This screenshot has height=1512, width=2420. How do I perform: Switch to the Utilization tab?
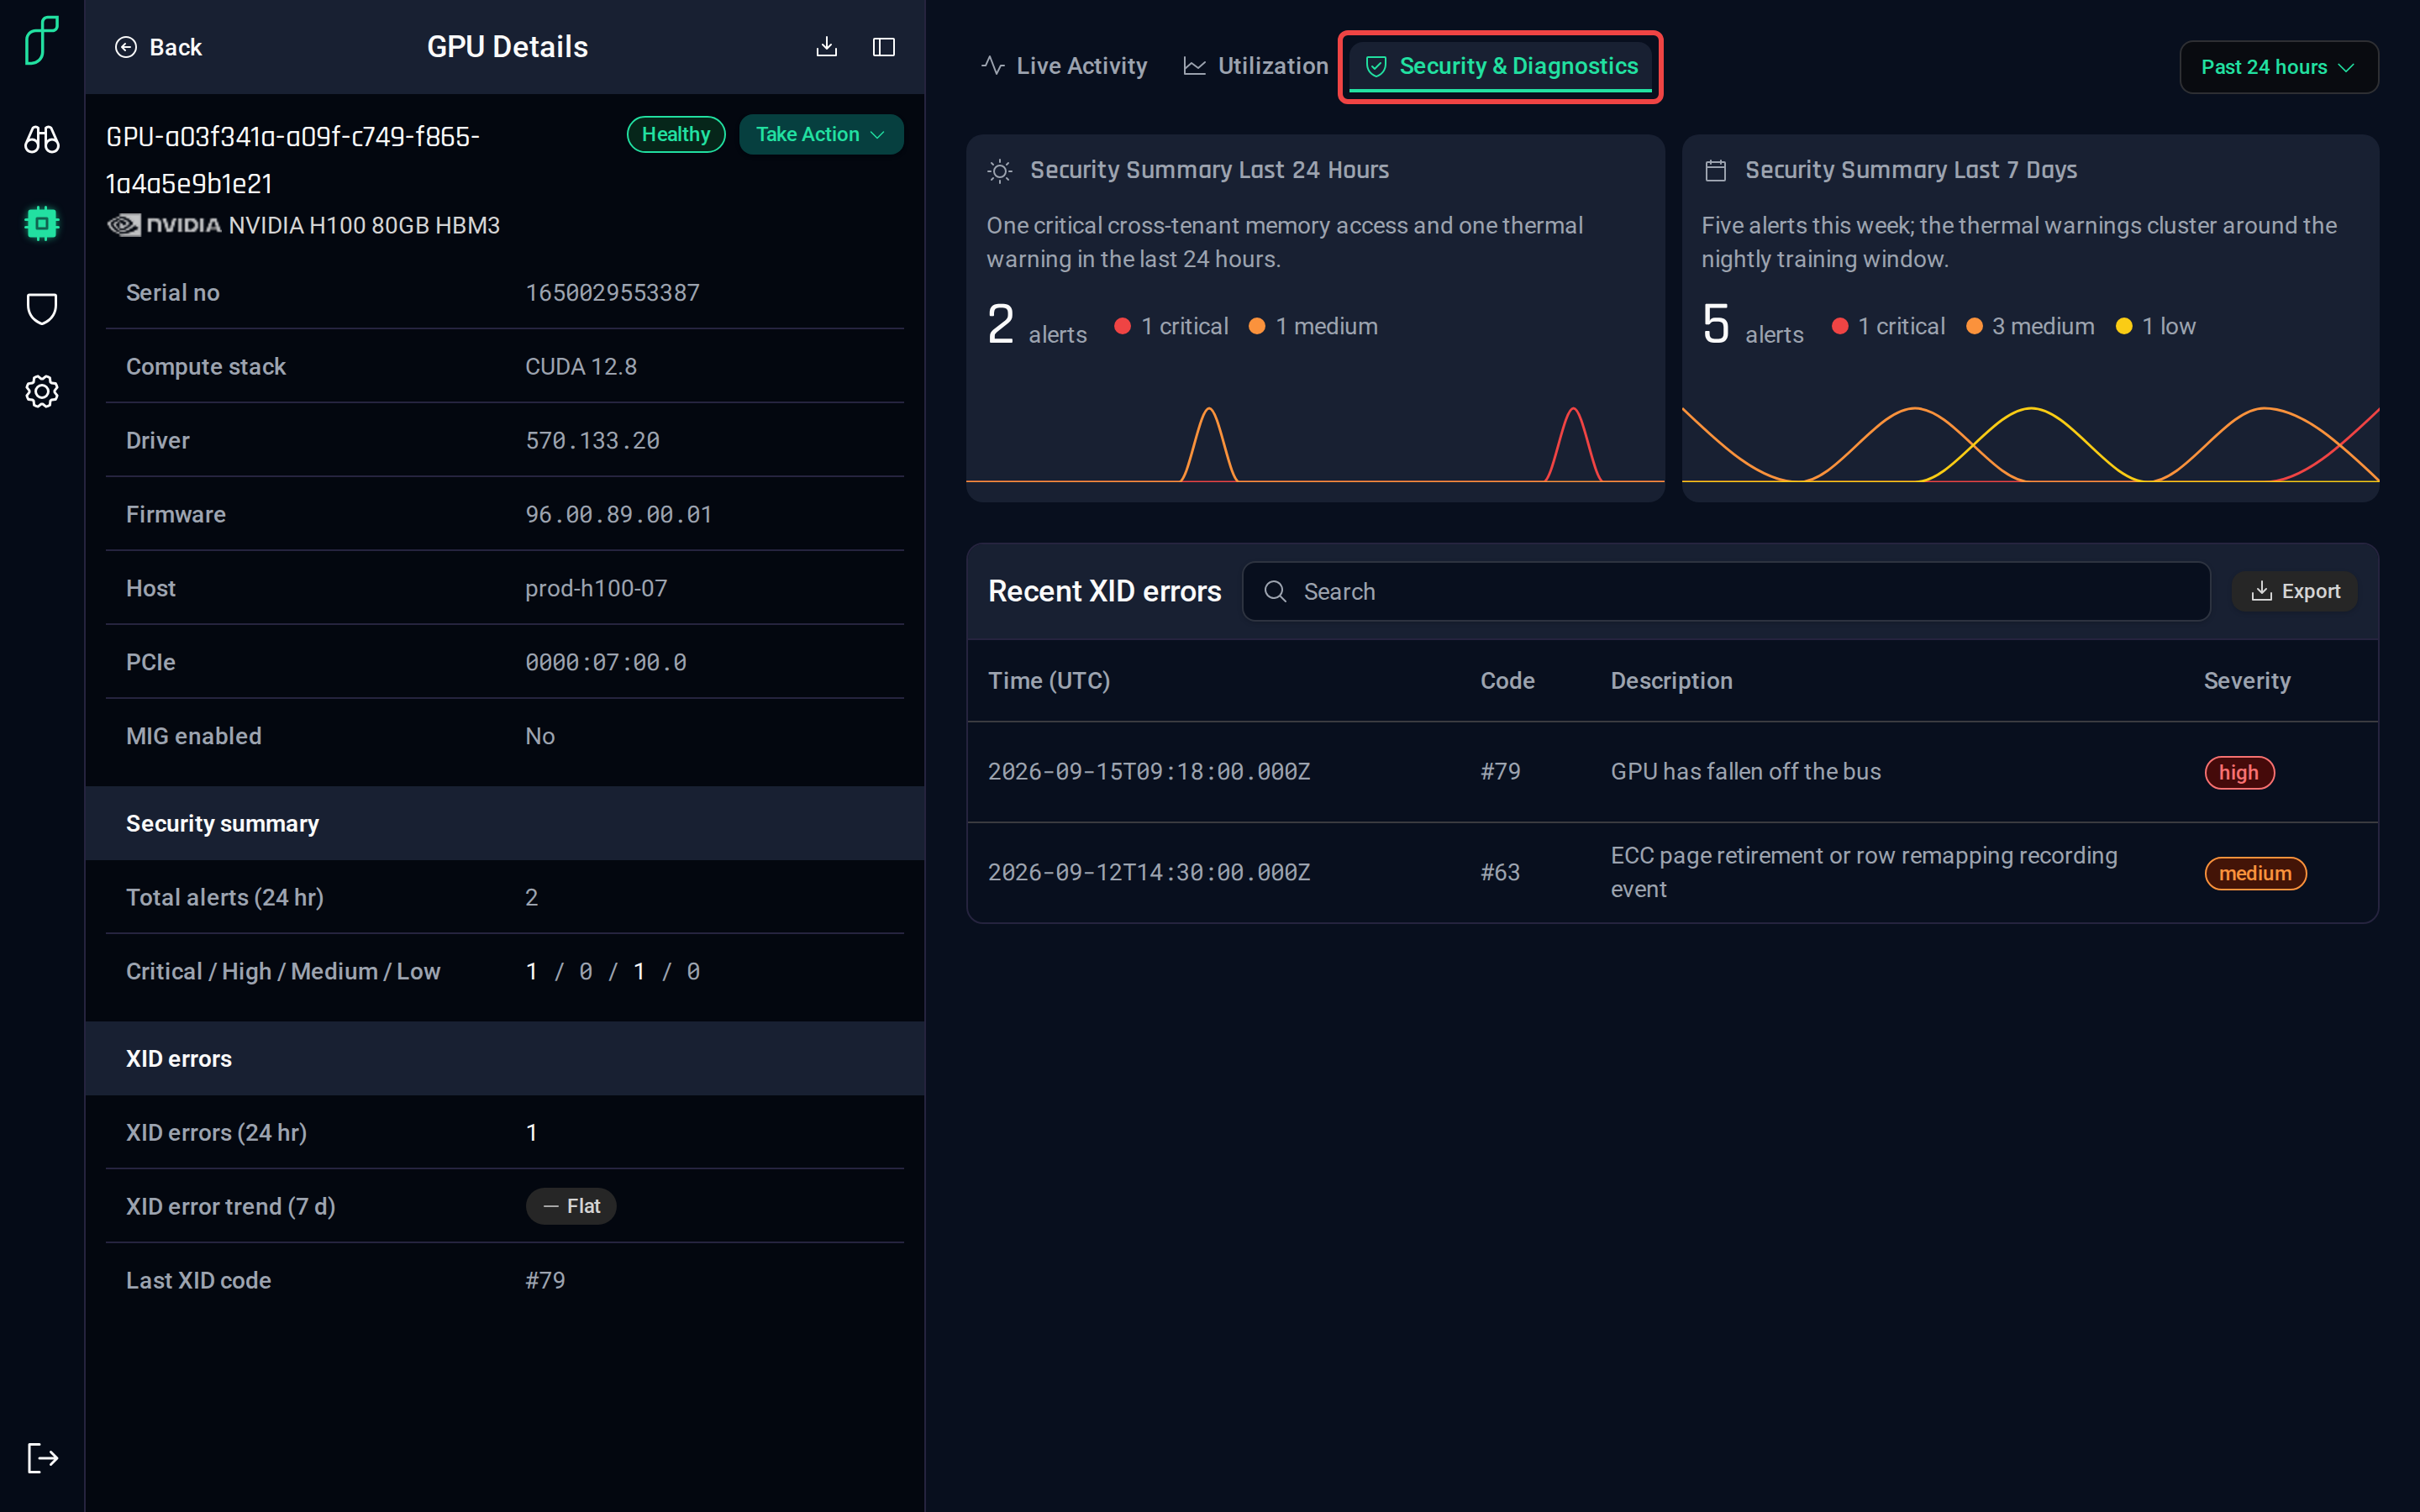1255,66
